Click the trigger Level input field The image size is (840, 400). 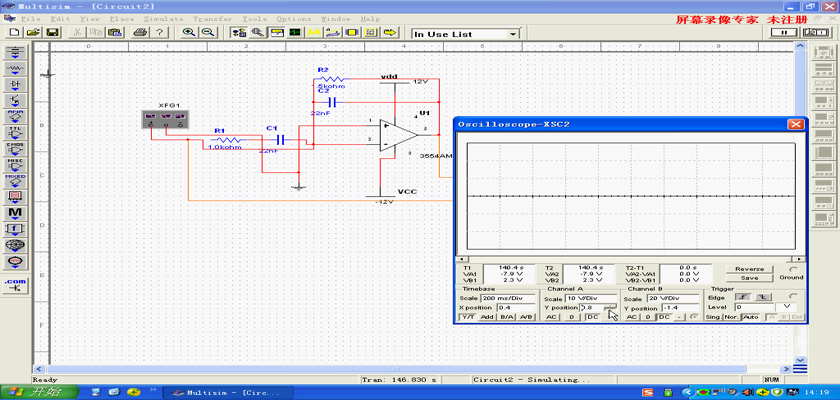(x=754, y=307)
